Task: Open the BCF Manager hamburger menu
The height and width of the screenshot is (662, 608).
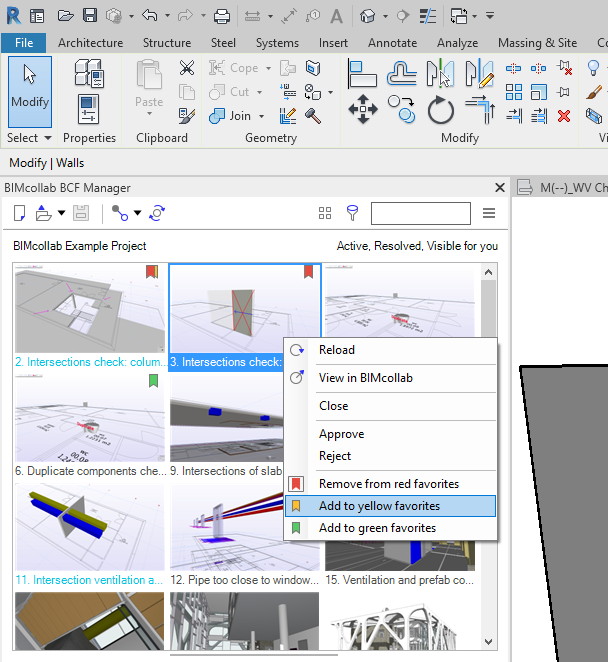Action: point(489,213)
